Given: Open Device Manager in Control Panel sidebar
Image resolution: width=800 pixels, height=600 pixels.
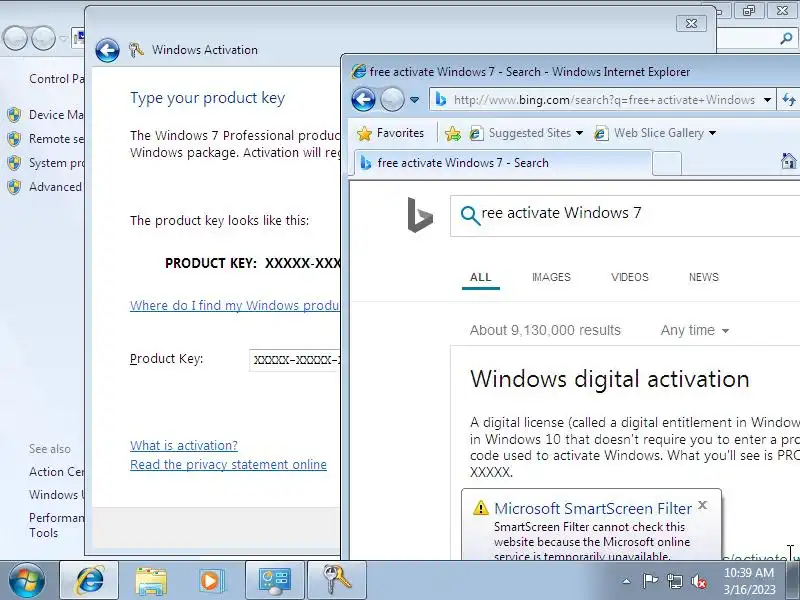Looking at the screenshot, I should 56,115.
